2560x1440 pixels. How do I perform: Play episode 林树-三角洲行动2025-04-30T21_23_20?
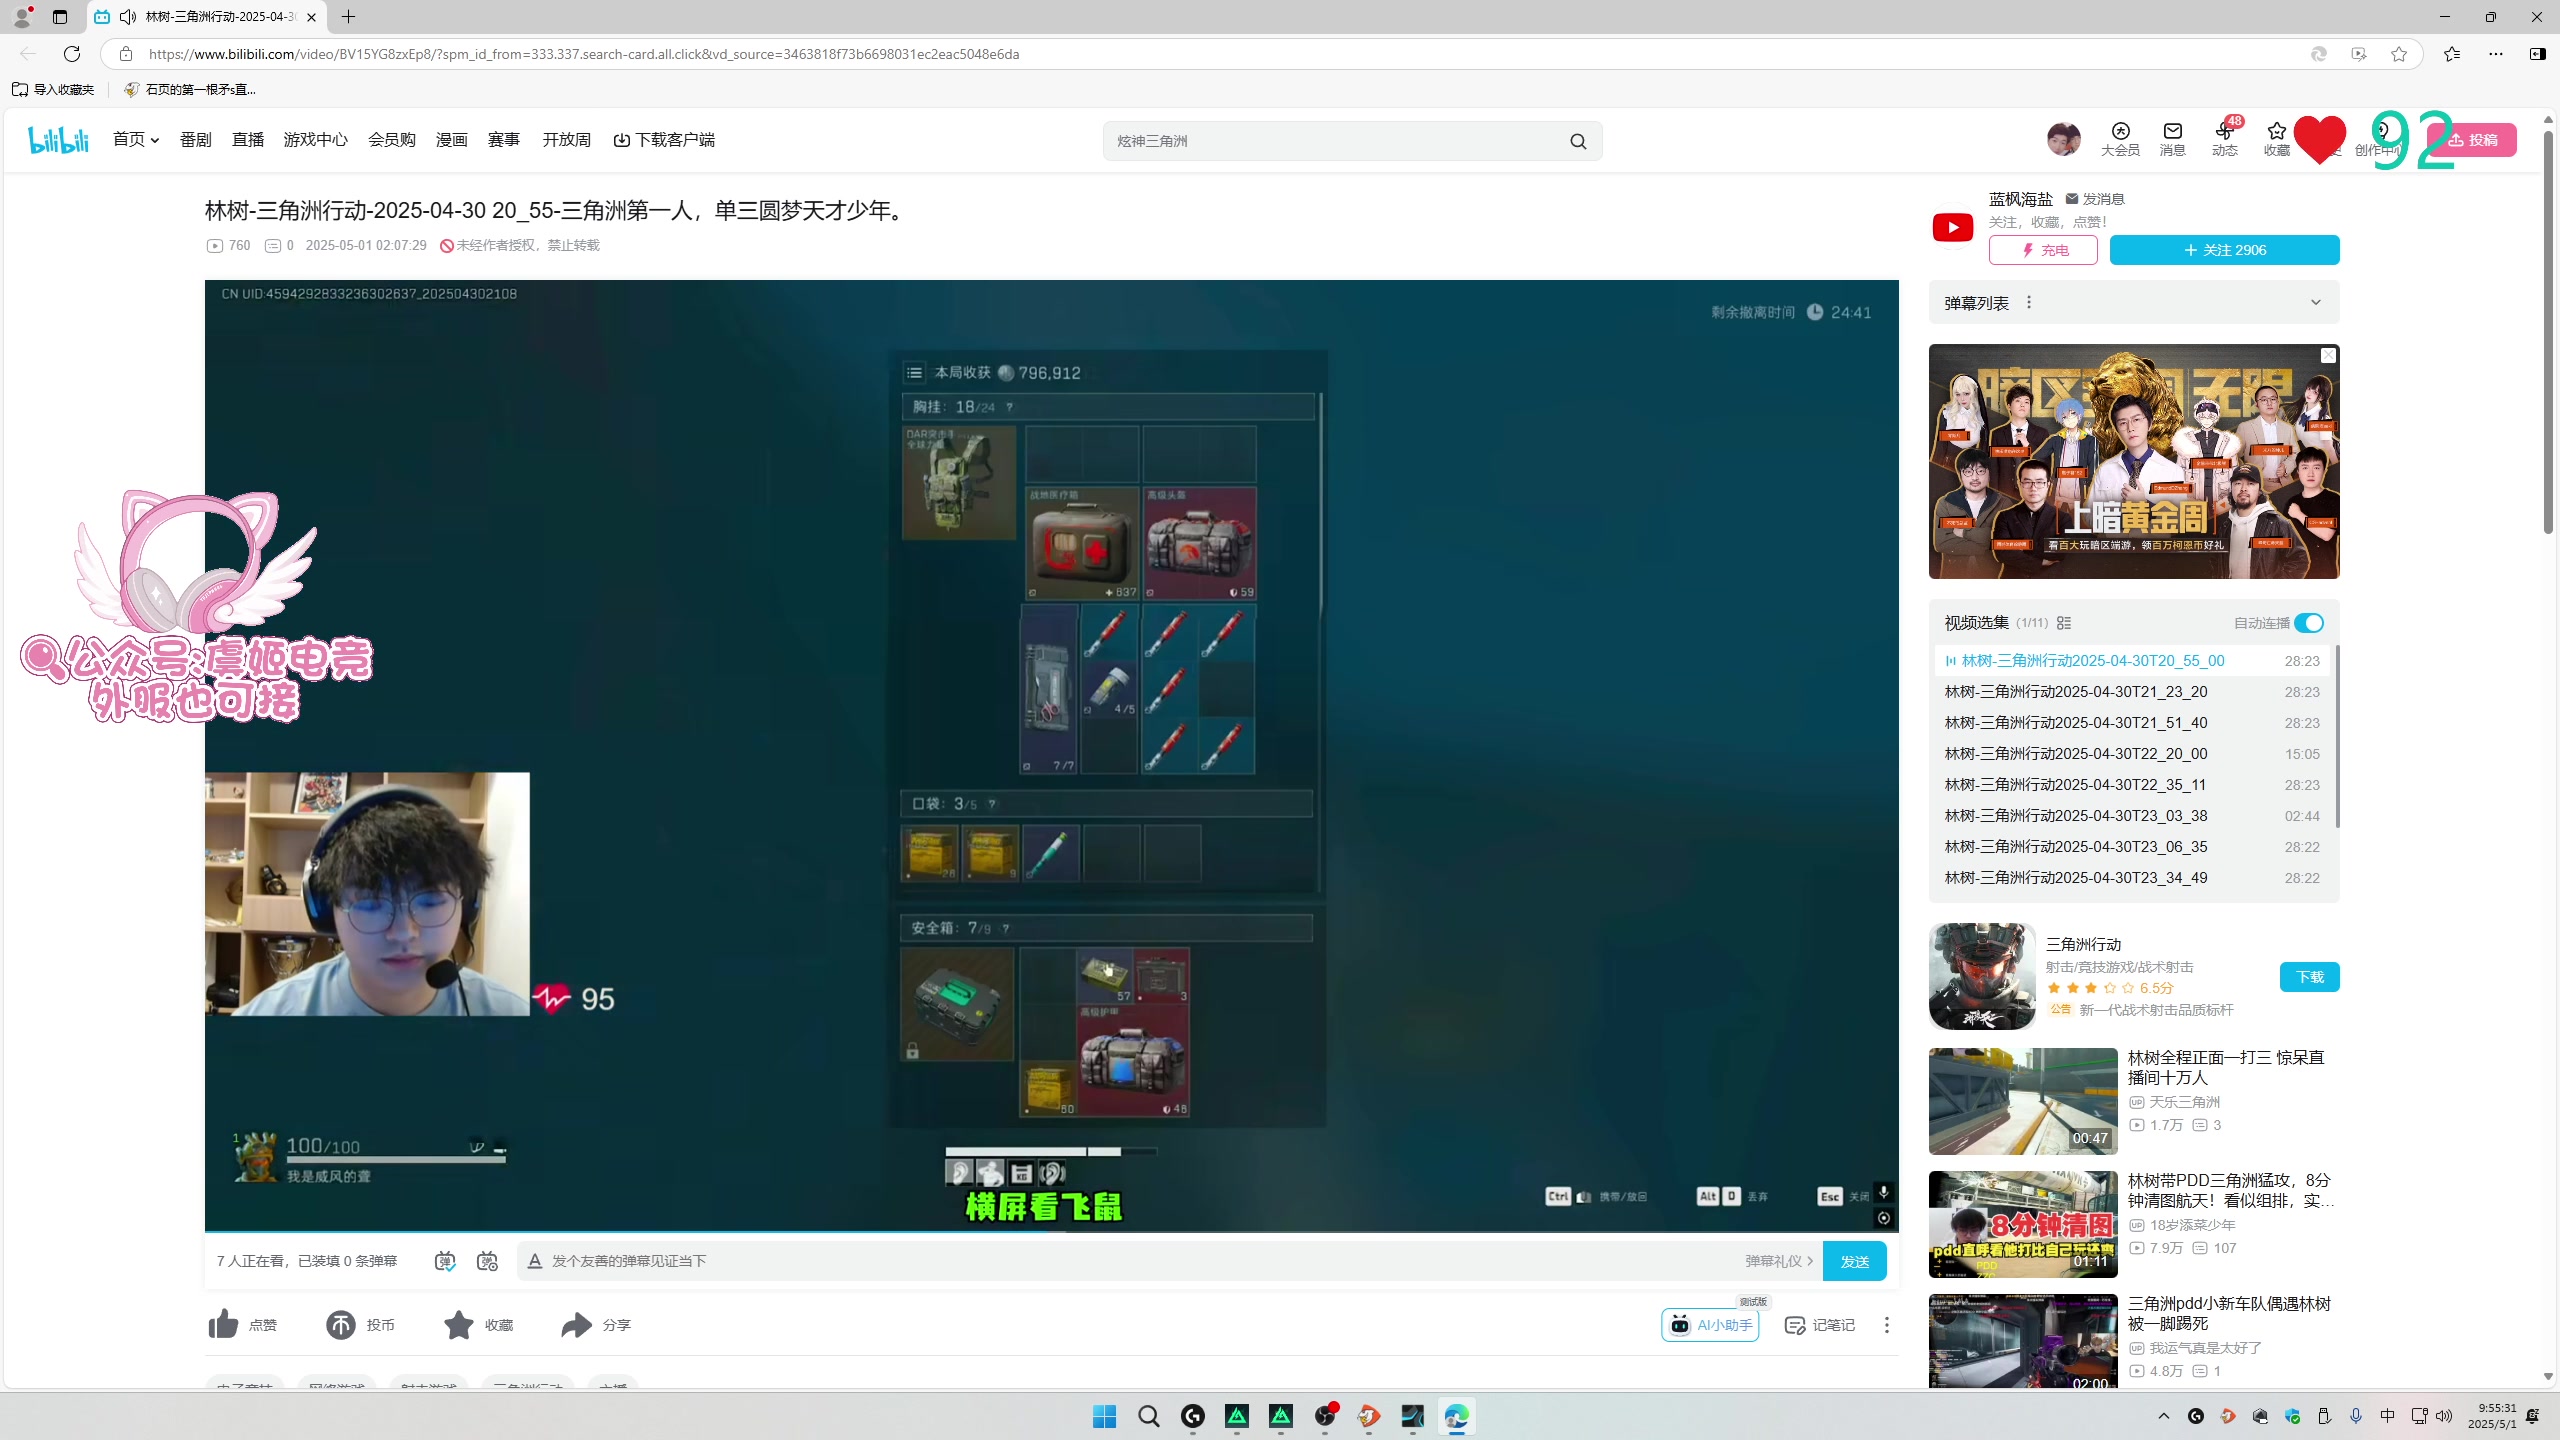pos(2132,692)
